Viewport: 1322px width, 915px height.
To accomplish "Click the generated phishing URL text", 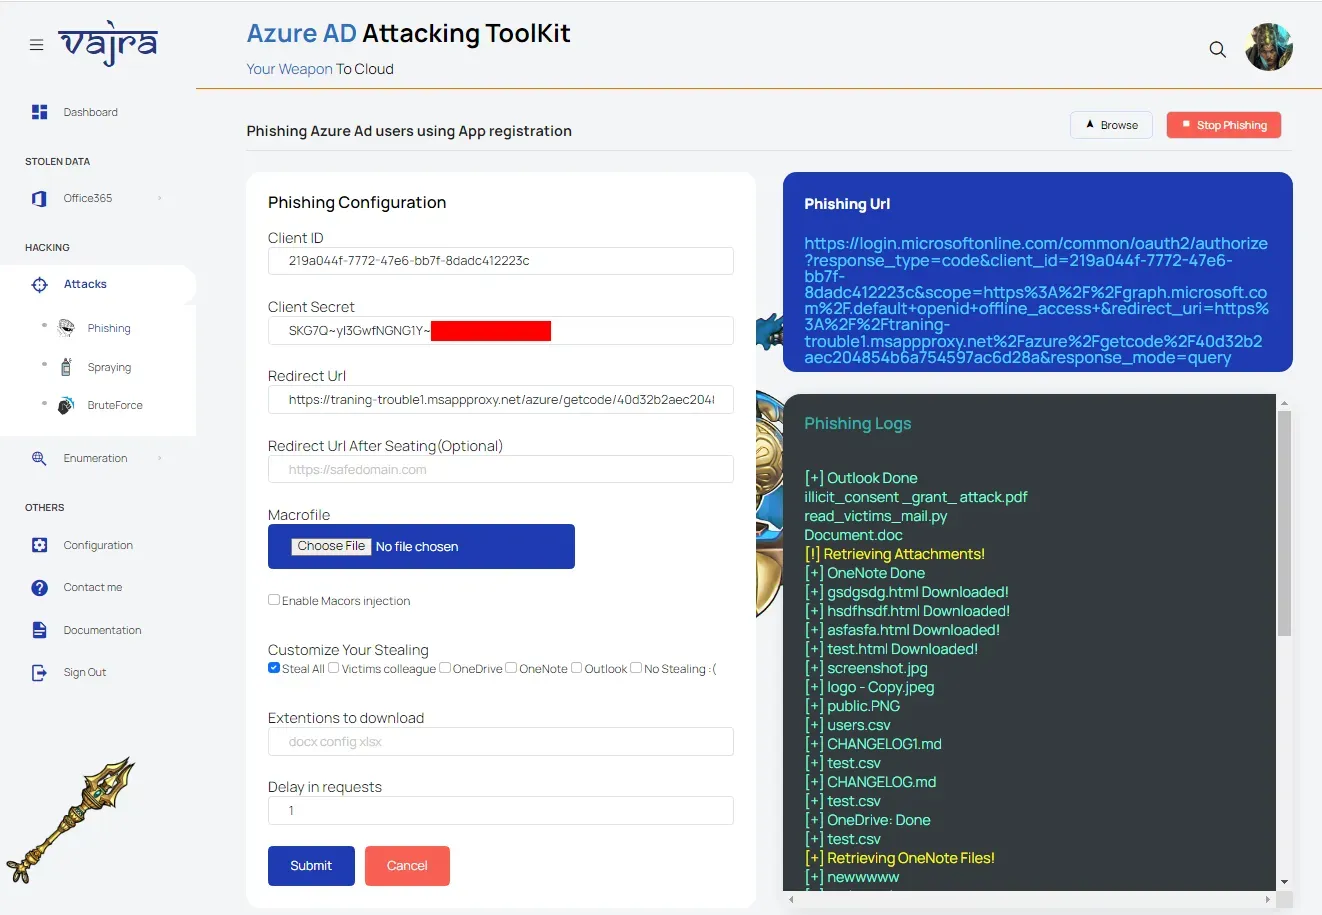I will 1036,300.
